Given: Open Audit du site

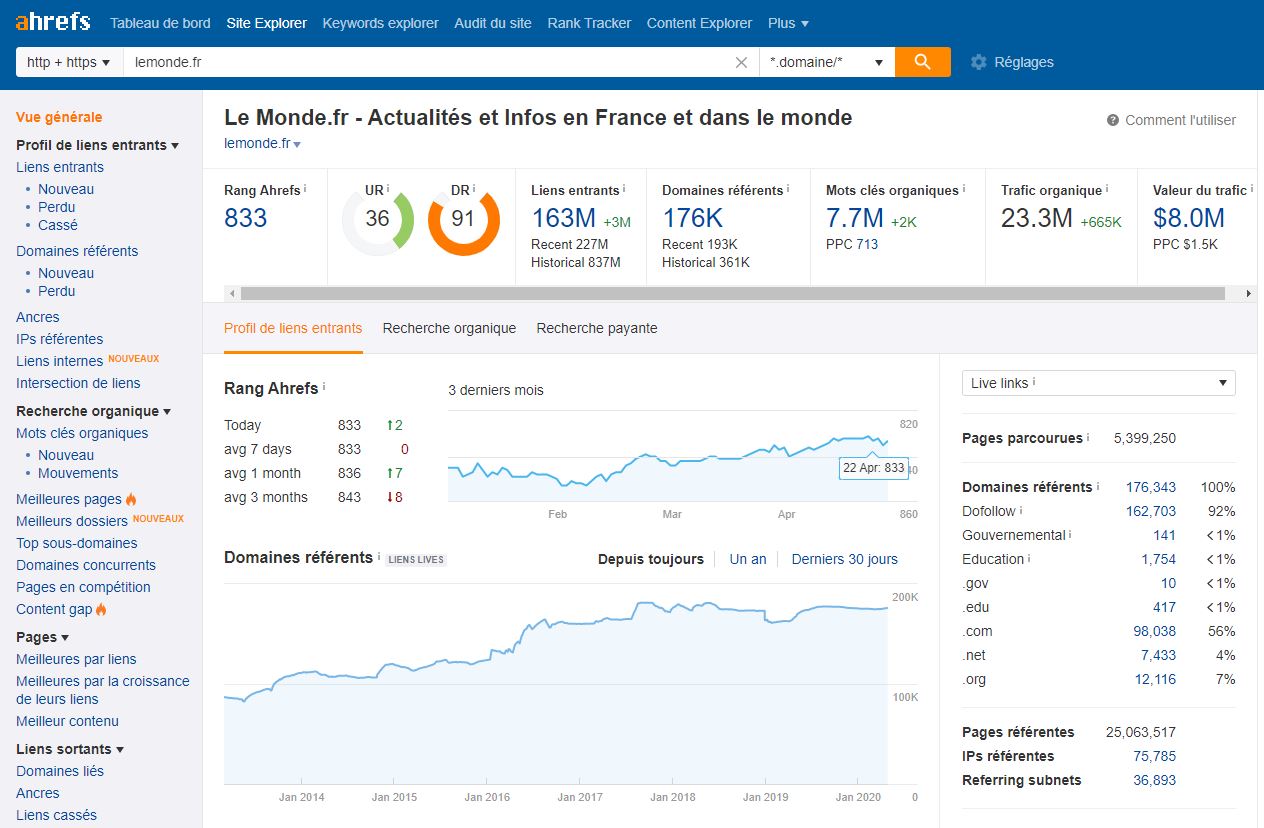Looking at the screenshot, I should (x=493, y=23).
